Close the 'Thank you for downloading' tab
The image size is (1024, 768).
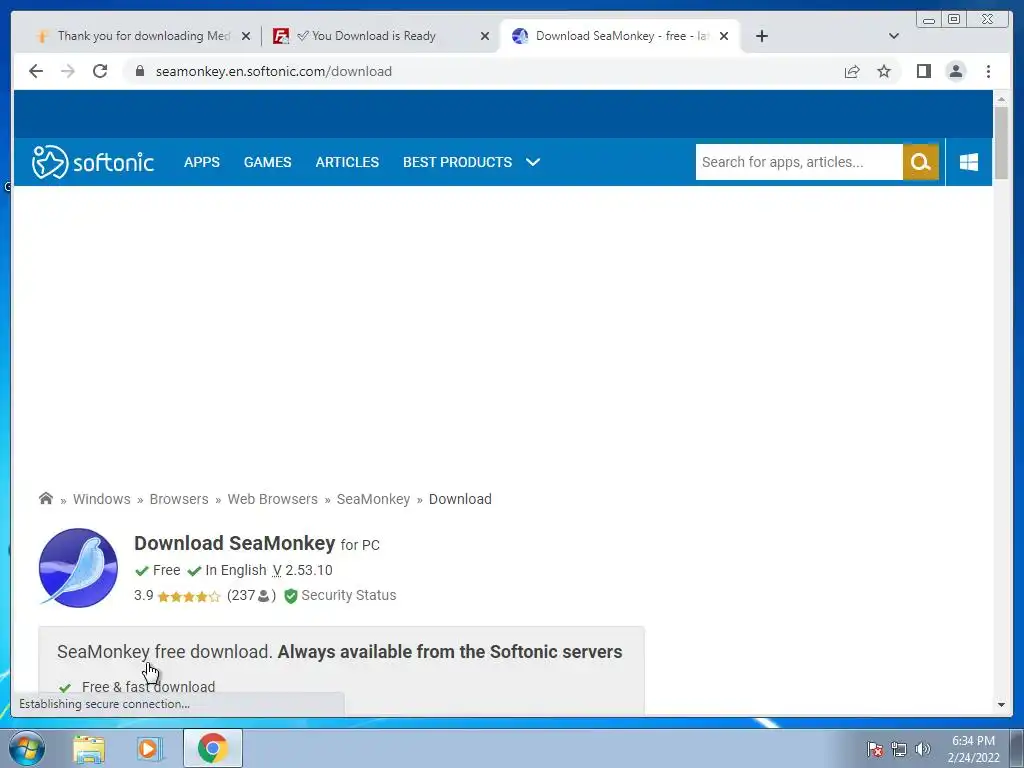click(246, 37)
